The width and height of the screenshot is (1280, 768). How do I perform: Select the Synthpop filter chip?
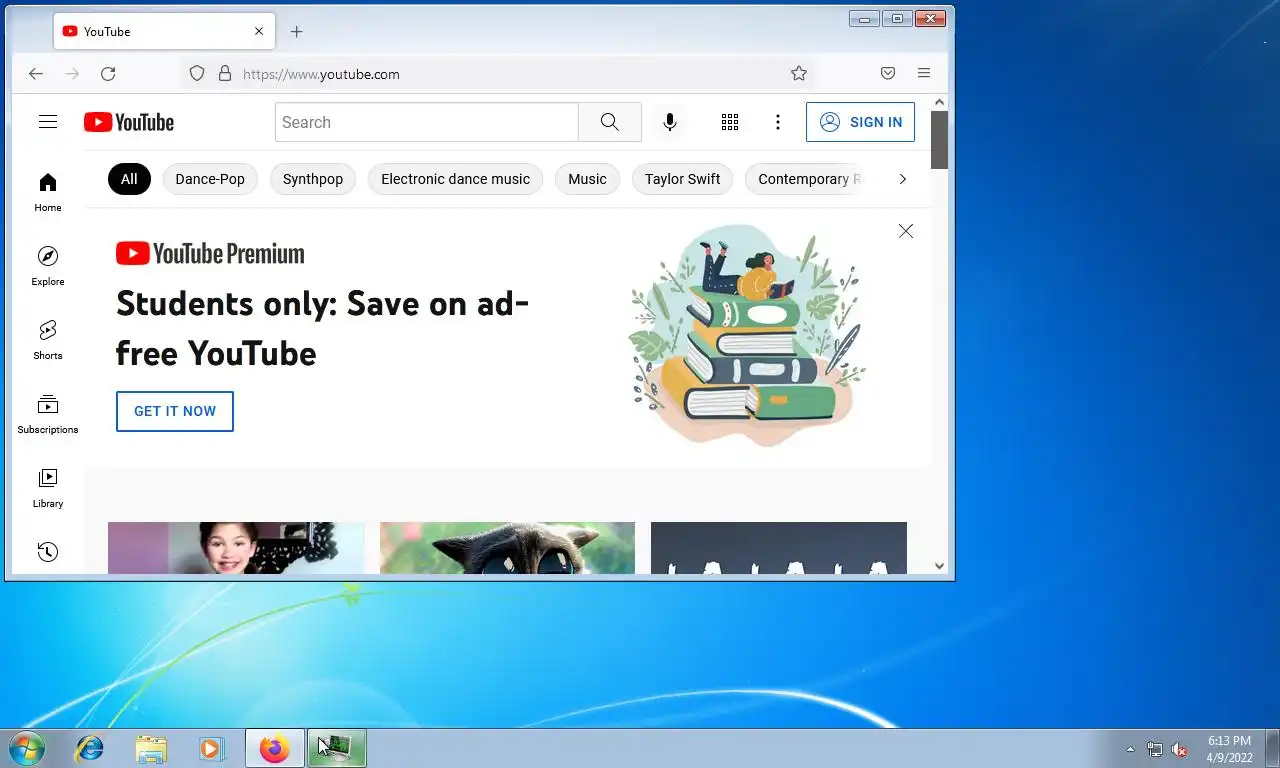[313, 179]
